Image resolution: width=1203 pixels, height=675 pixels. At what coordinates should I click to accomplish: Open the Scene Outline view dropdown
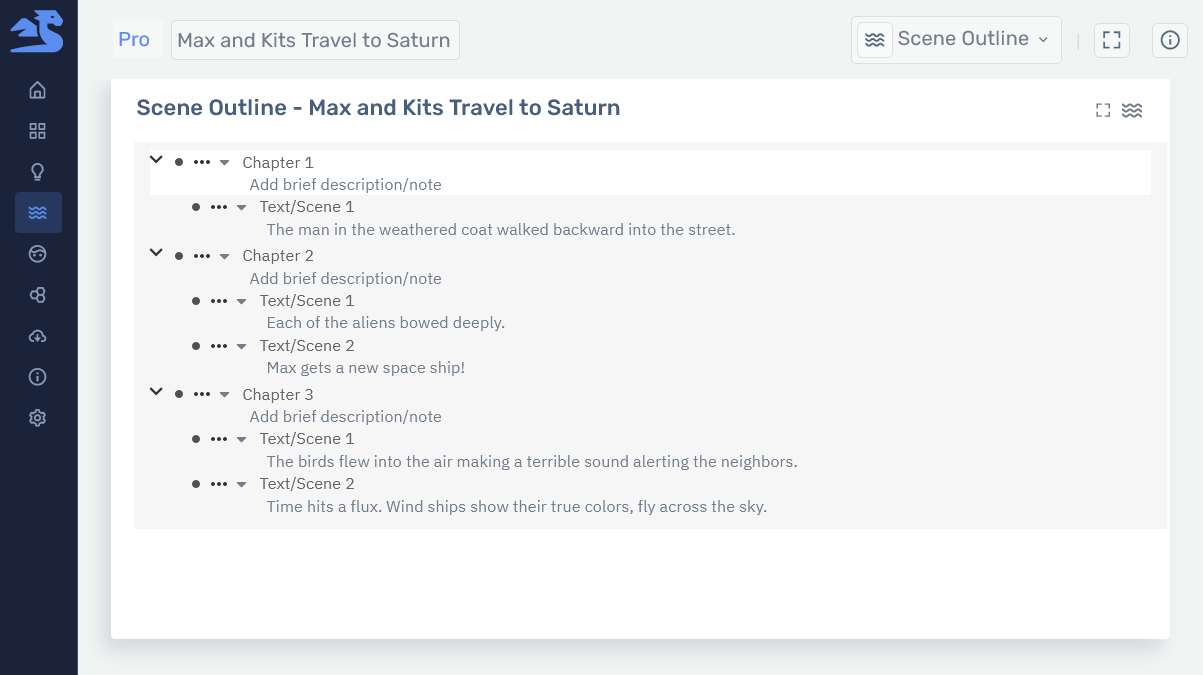955,39
